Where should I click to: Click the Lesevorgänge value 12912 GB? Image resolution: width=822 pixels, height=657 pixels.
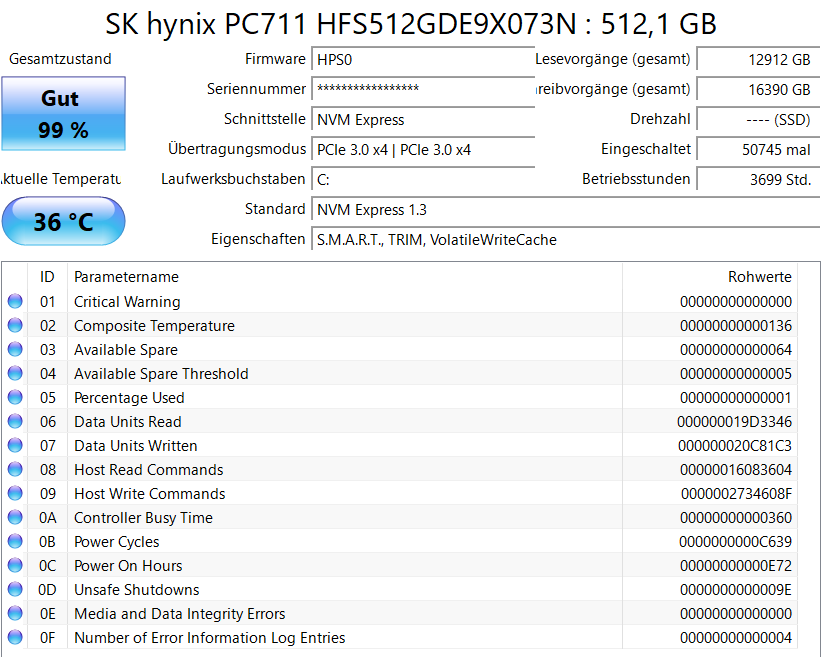(x=758, y=59)
